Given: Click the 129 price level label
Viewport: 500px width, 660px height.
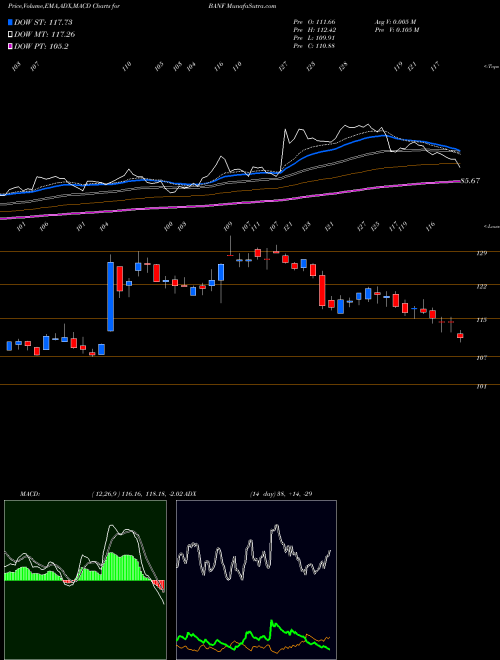Looking at the screenshot, I should point(482,253).
